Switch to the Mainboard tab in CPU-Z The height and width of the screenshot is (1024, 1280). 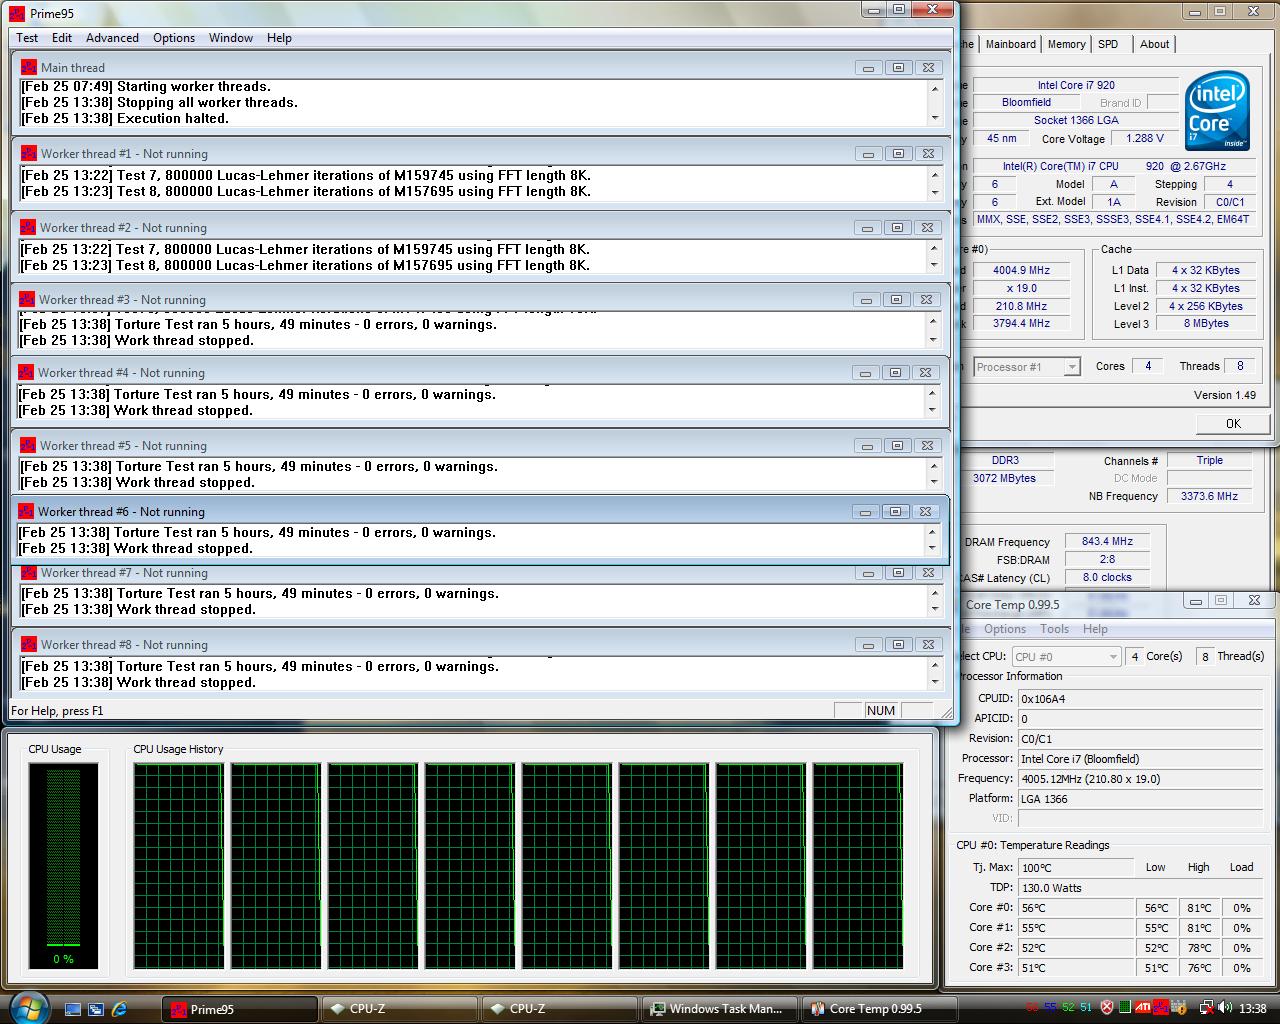pyautogui.click(x=1011, y=44)
